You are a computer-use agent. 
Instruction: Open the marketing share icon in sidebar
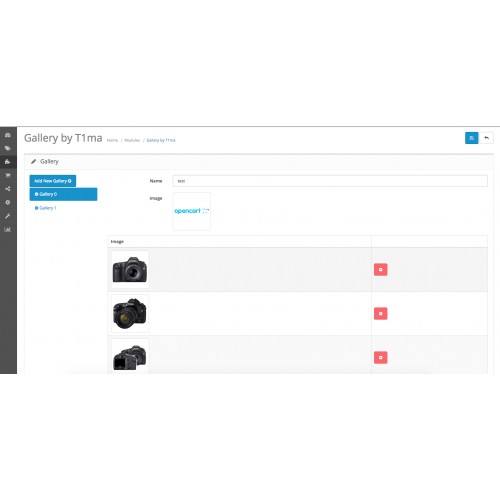click(x=8, y=189)
